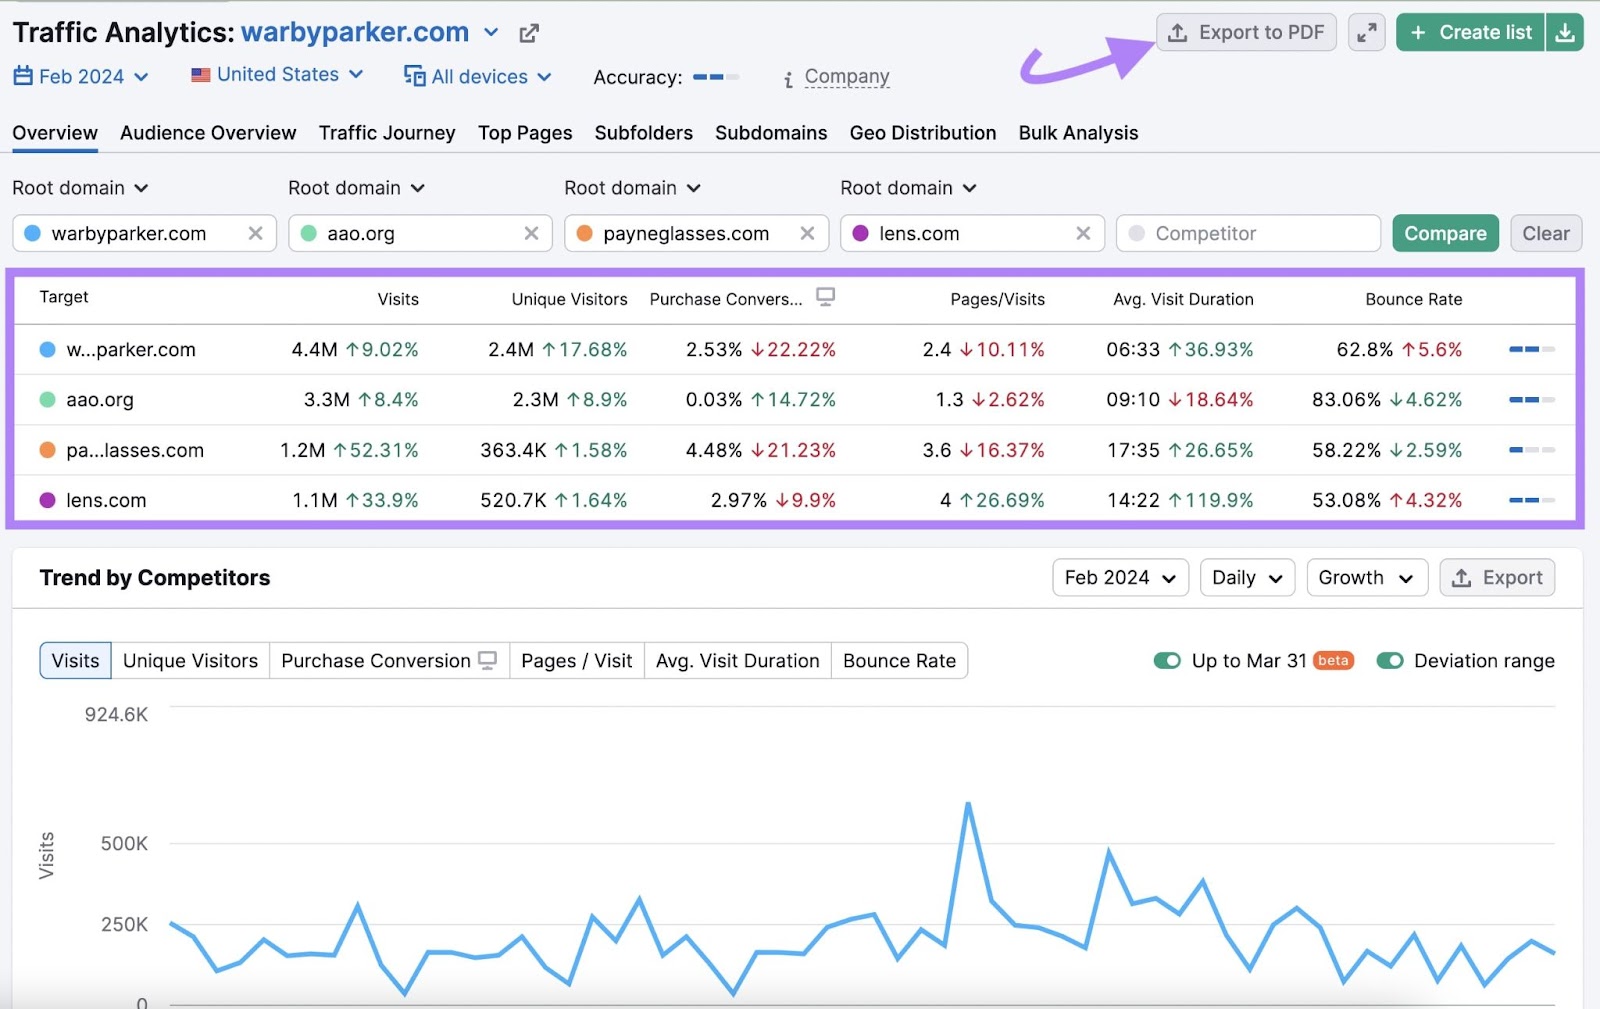1600x1009 pixels.
Task: Disable the Up to Mar 31 toggle
Action: tap(1167, 660)
